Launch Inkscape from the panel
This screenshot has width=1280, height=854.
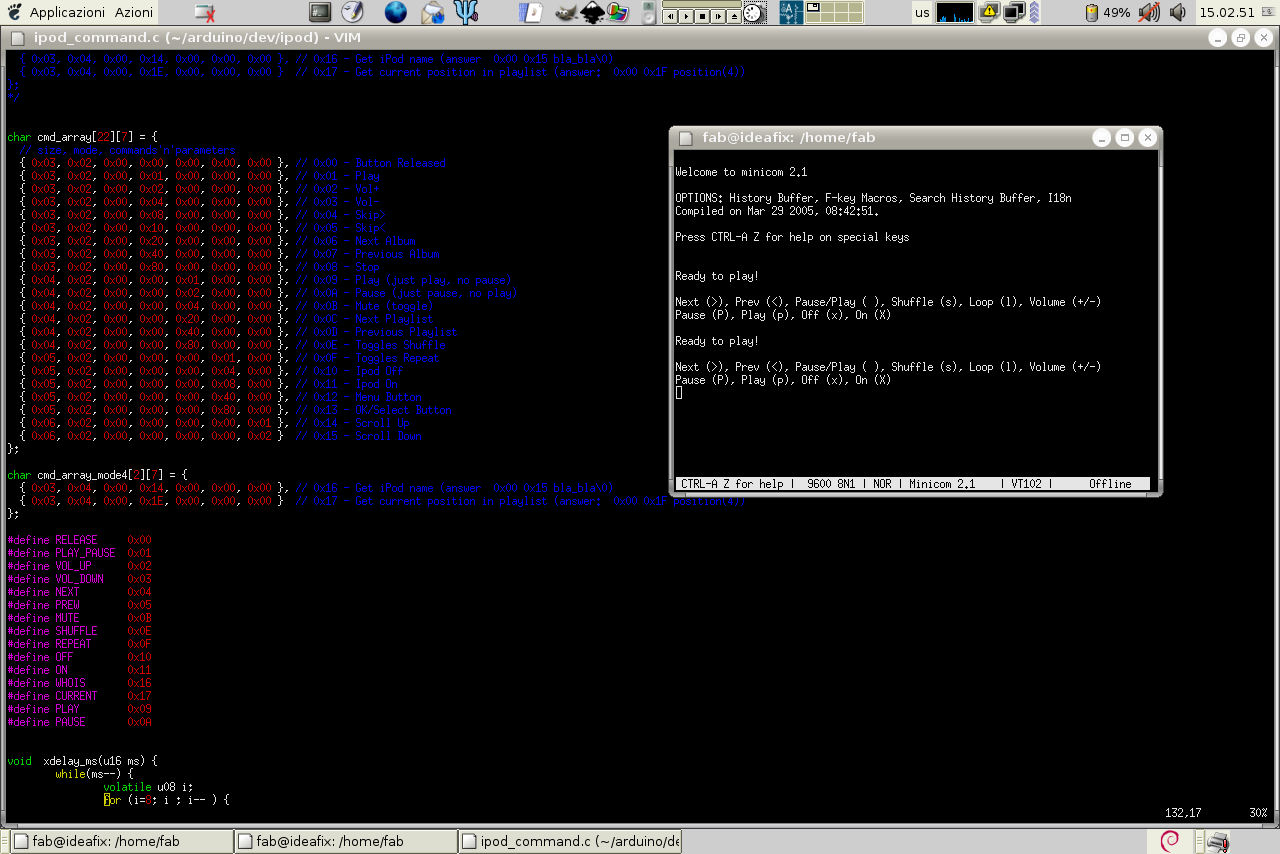coord(592,13)
